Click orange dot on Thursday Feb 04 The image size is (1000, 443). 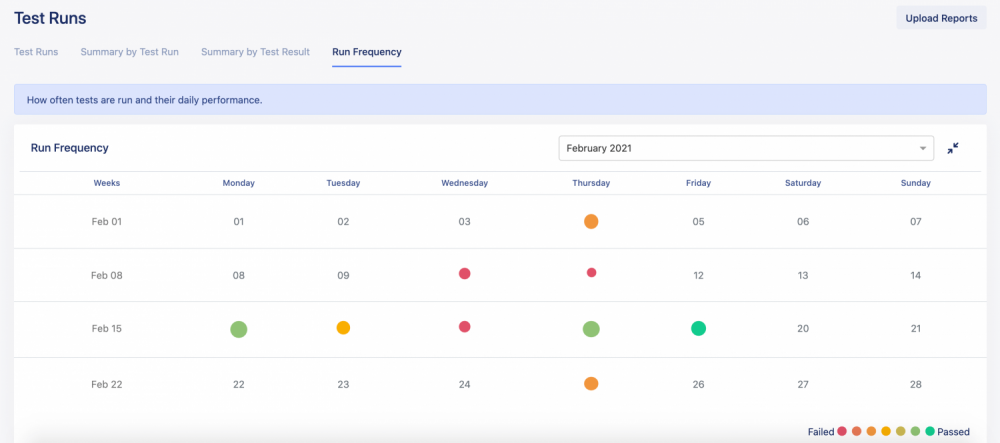(591, 222)
